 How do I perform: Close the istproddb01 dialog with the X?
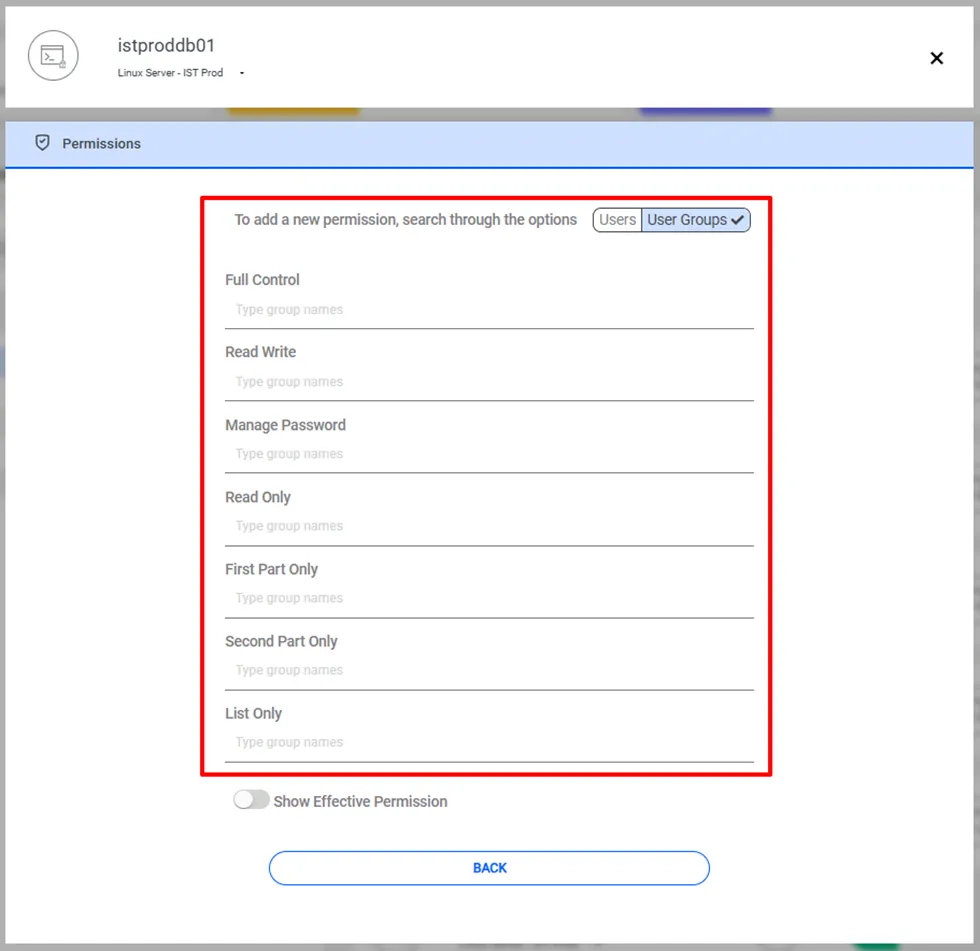936,58
